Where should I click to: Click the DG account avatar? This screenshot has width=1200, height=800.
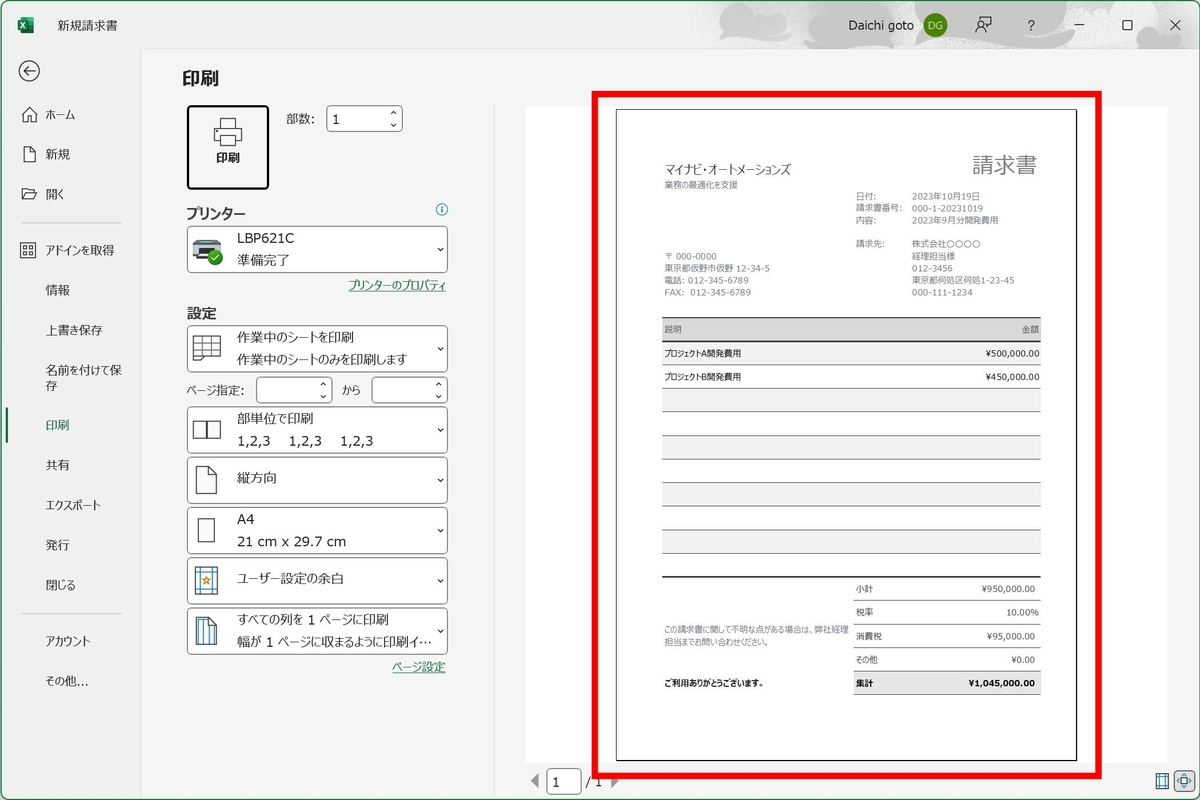click(x=935, y=25)
